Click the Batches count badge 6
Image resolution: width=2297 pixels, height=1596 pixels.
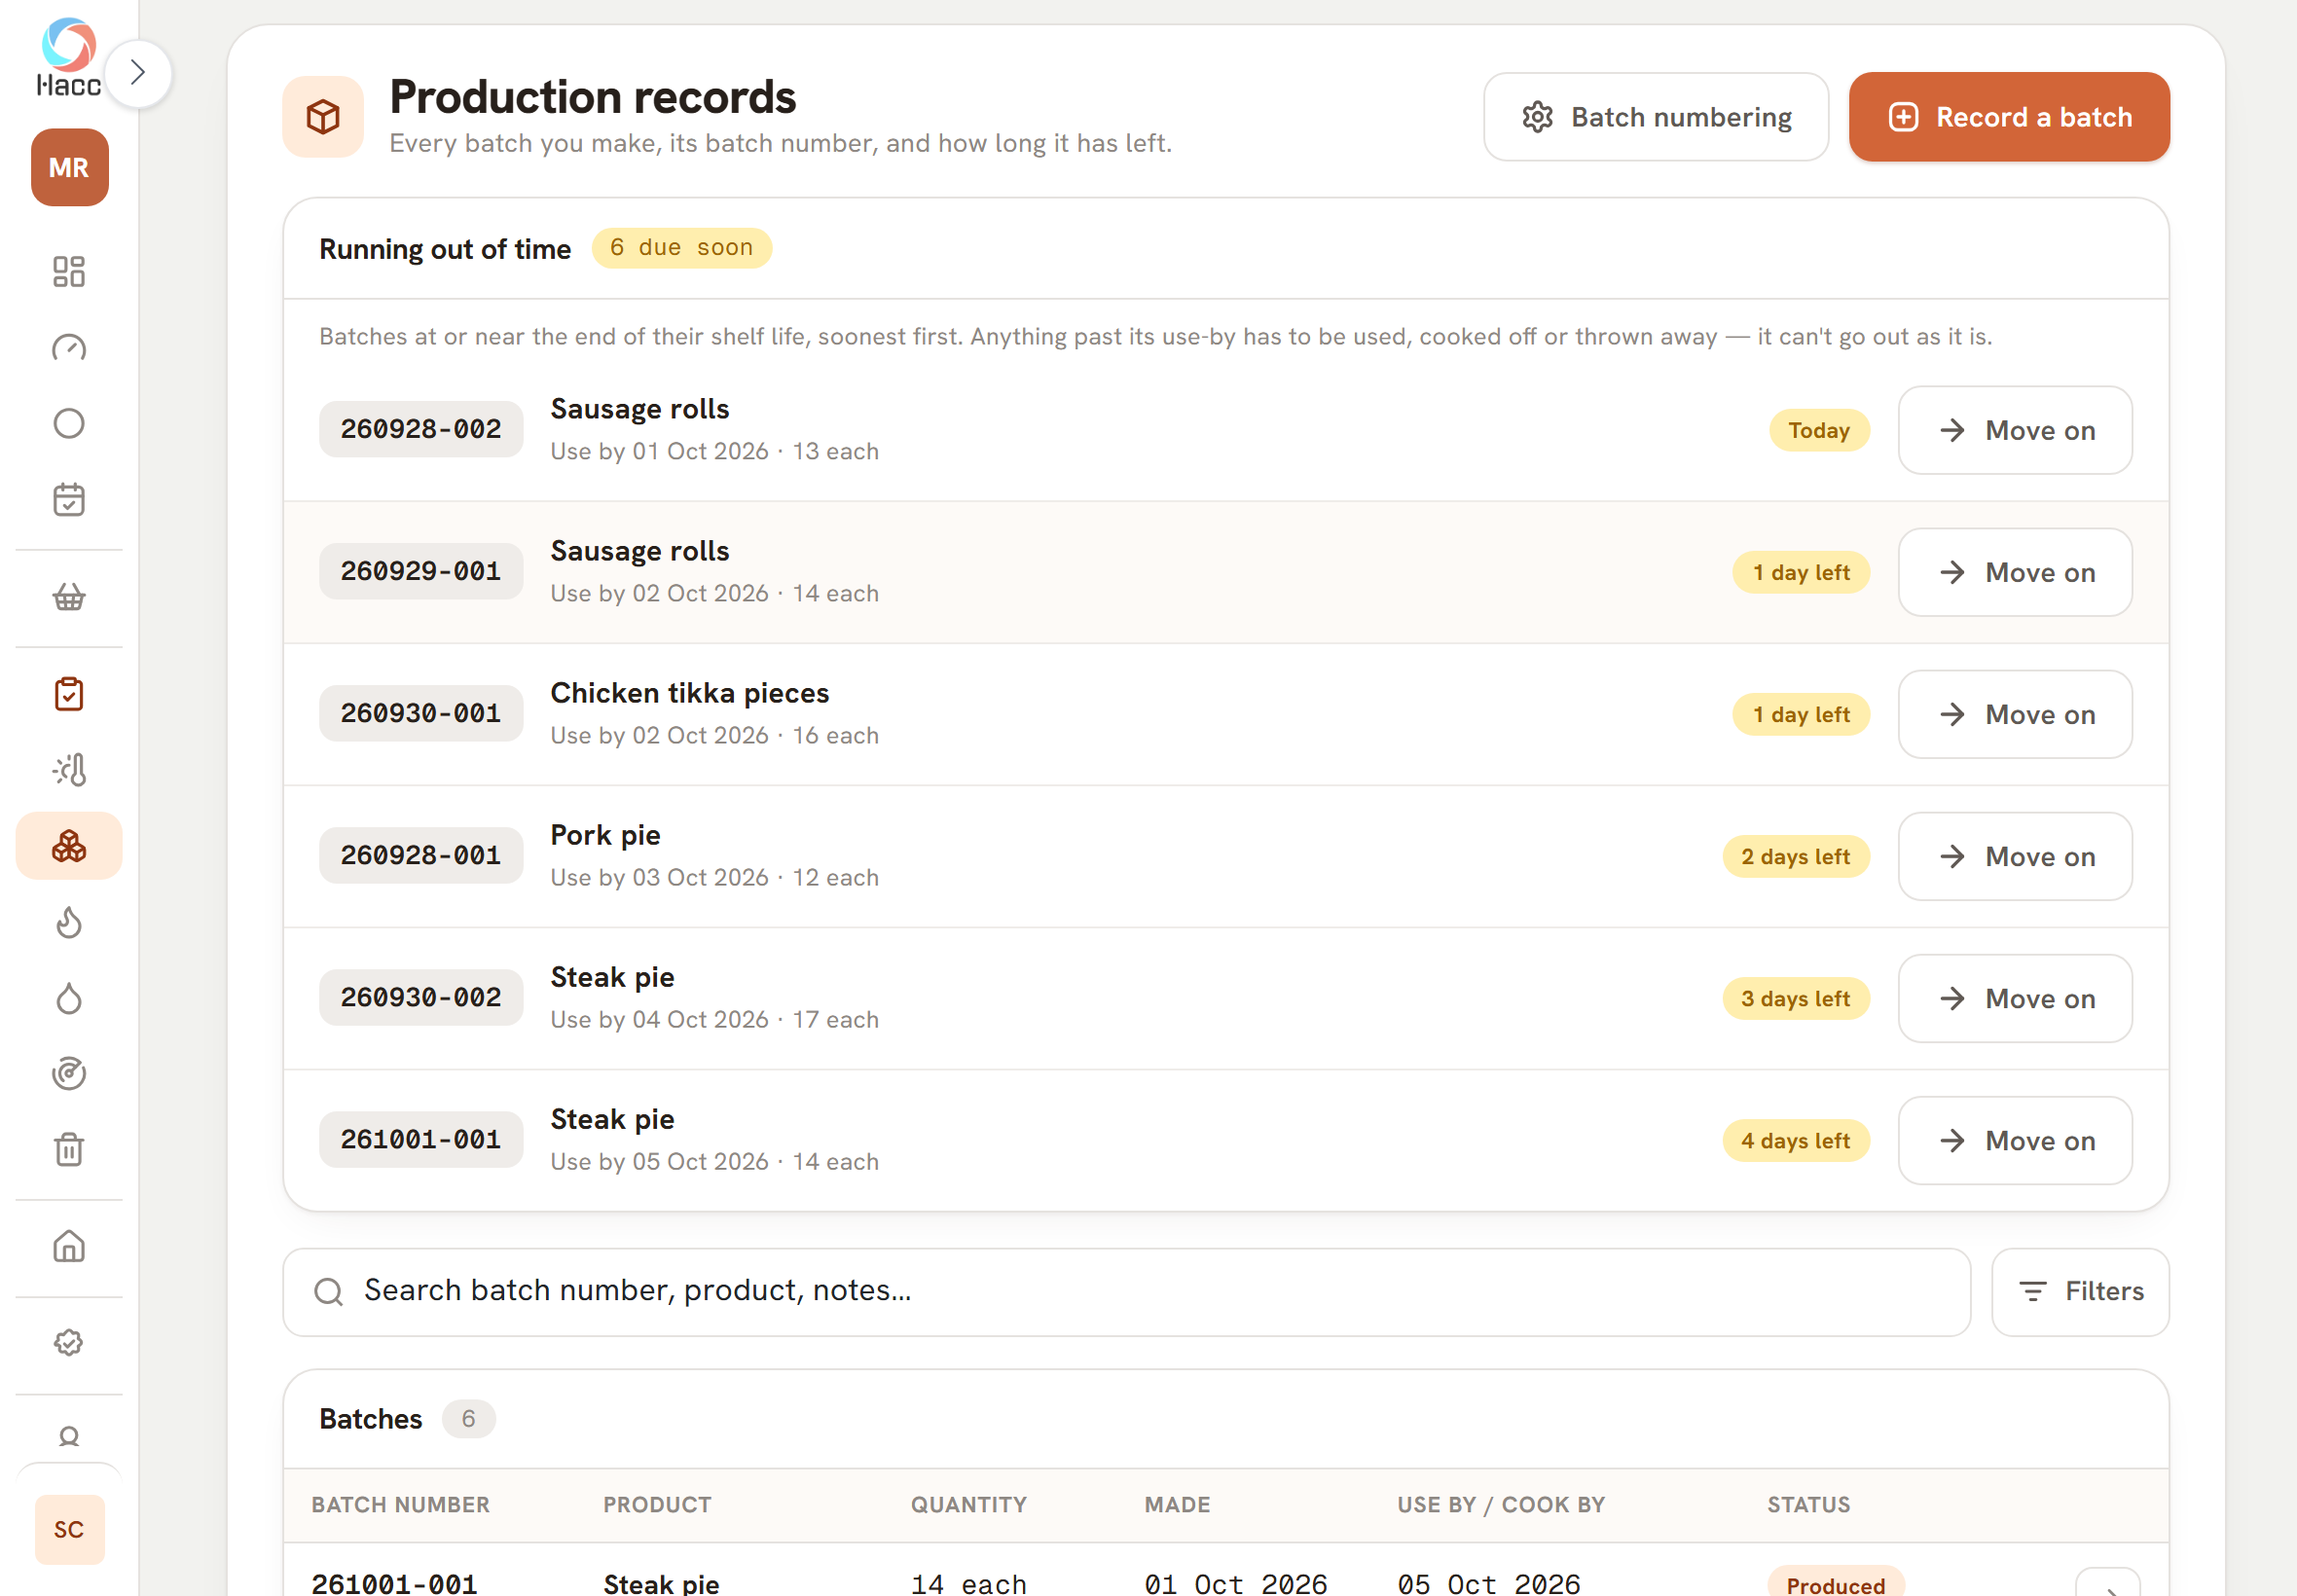[468, 1418]
